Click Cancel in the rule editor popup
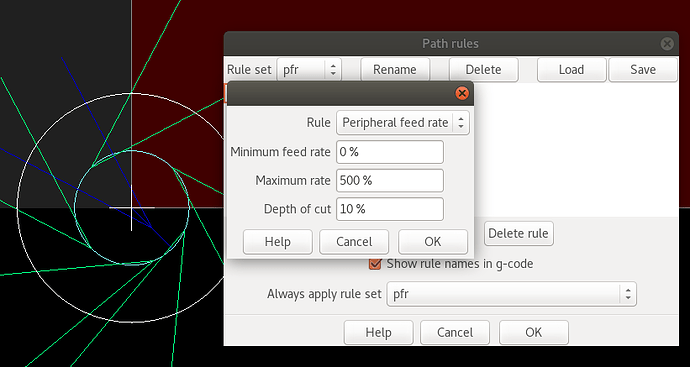 pyautogui.click(x=354, y=242)
